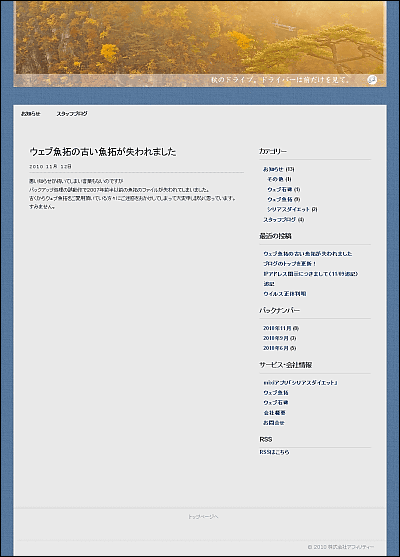Click the バックナンバー sidebar heading
Screen dimensions: 400x557
pos(280,310)
